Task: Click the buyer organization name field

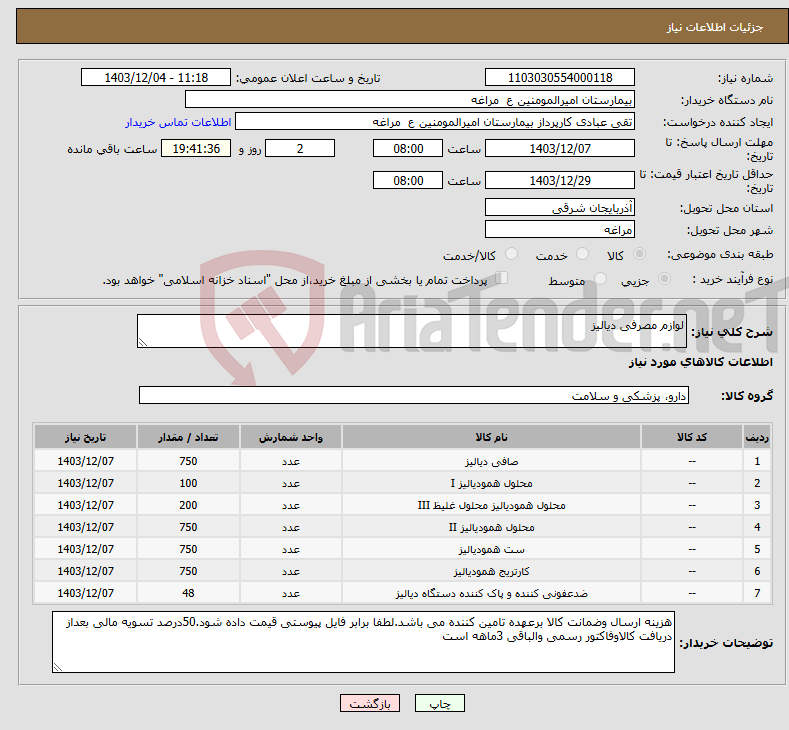Action: coord(410,100)
